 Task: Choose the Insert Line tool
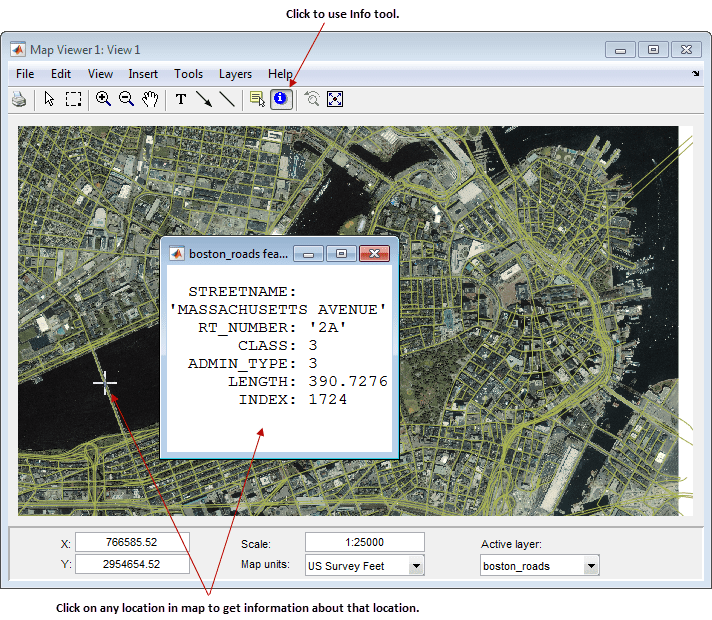(x=227, y=99)
